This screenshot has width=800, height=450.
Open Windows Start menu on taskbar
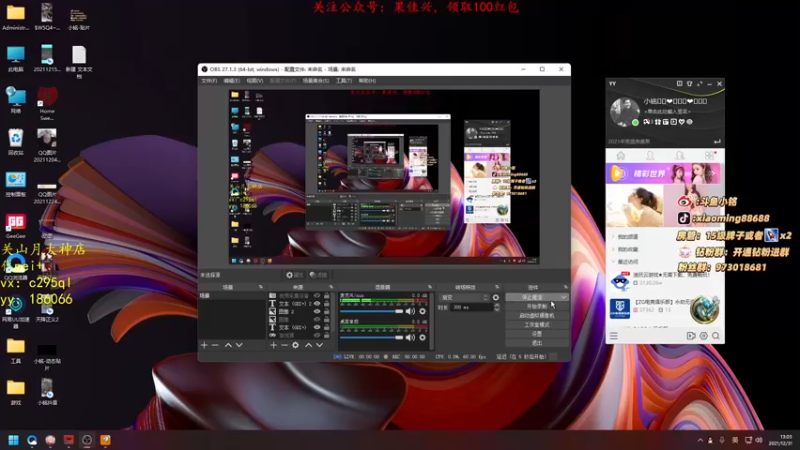(x=13, y=440)
